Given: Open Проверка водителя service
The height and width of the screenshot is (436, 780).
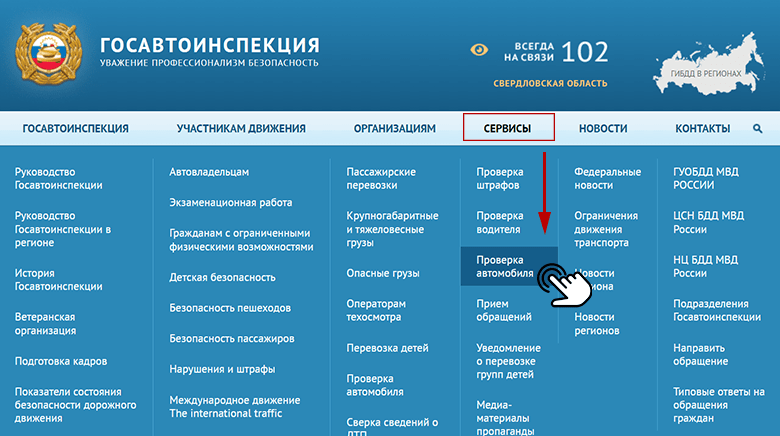Looking at the screenshot, I should 500,222.
